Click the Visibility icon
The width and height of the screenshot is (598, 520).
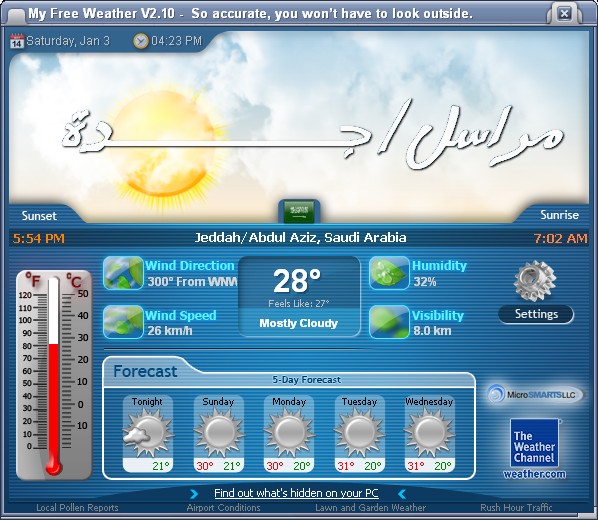tap(389, 322)
